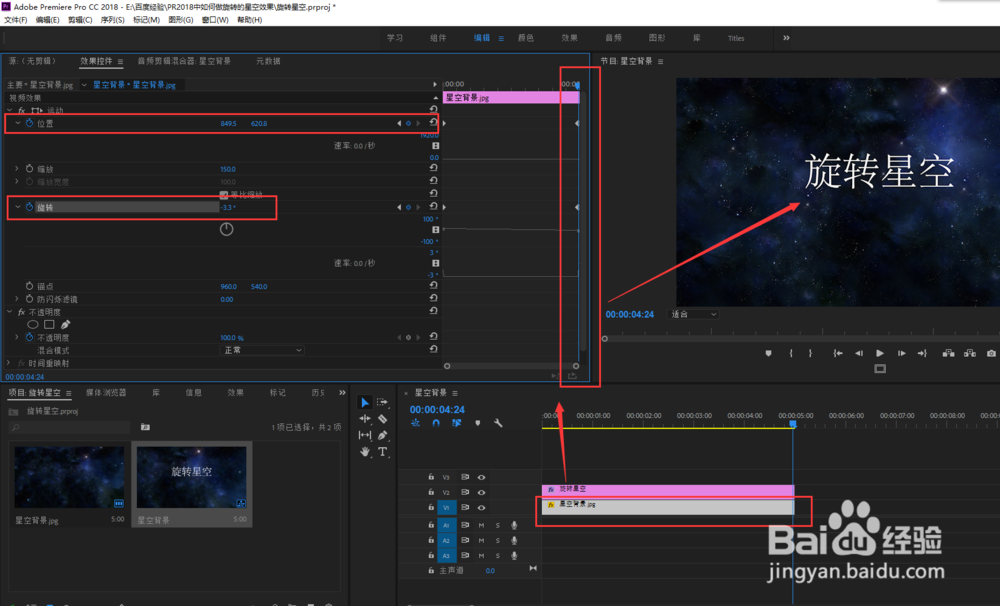Mark Out point in Program monitor
Screen dimensions: 1000x606
pos(811,353)
